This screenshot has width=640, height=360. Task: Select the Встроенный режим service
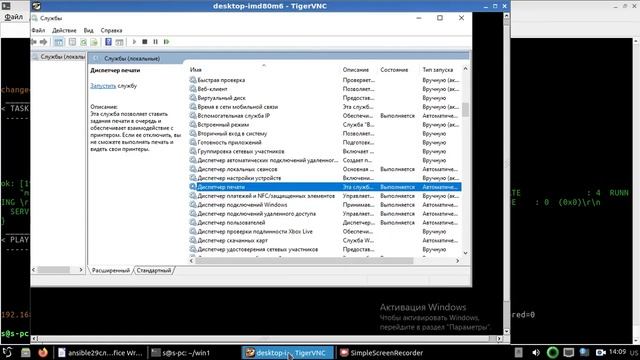[x=223, y=125]
